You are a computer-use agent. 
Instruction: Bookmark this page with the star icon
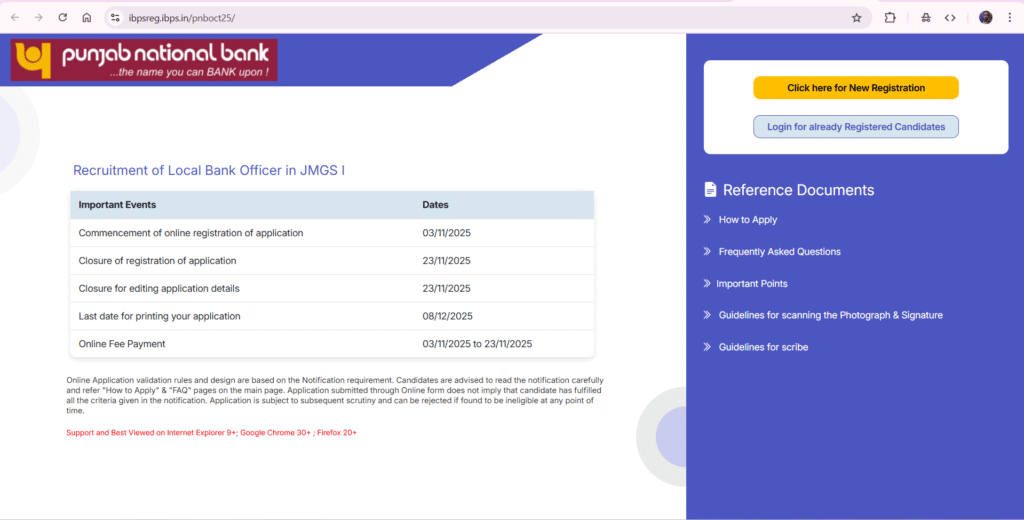tap(857, 18)
